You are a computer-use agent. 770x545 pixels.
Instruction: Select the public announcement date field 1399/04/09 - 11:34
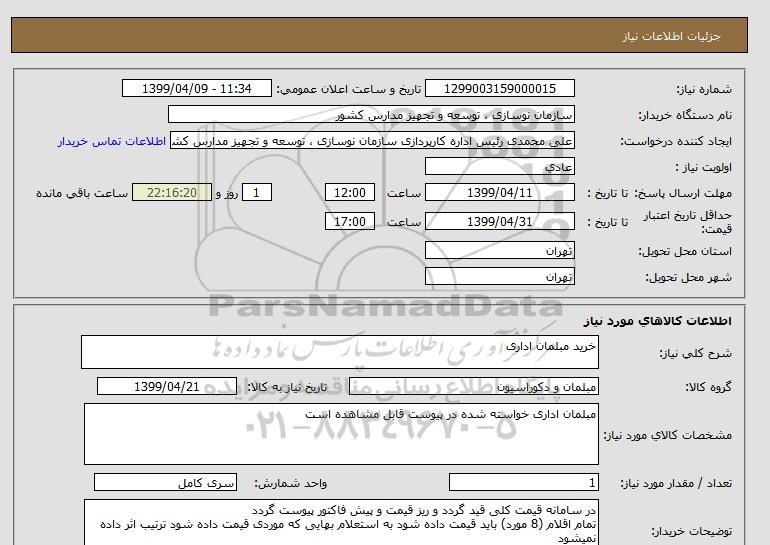click(x=196, y=88)
